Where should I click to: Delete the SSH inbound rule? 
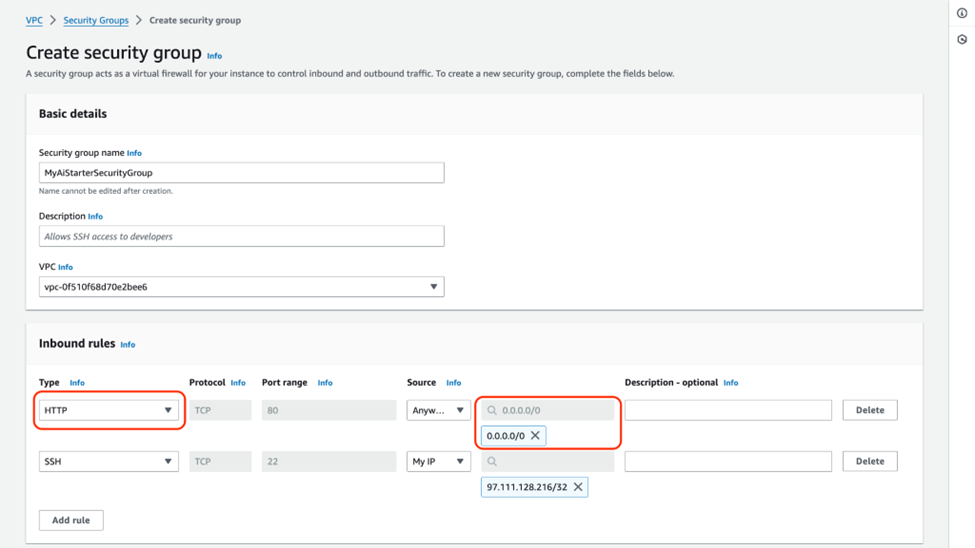point(869,461)
